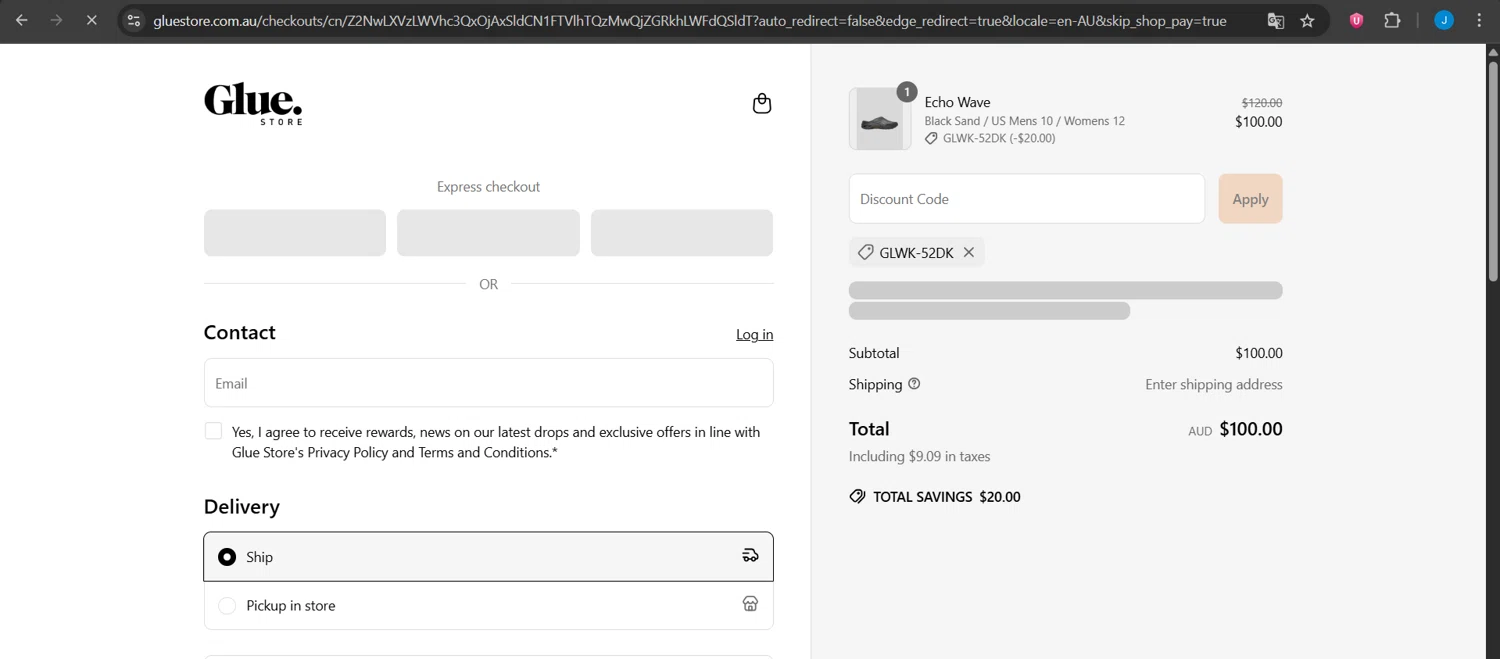Click the 'GLWK-52DK (-$20.00)' line text

[x=999, y=138]
